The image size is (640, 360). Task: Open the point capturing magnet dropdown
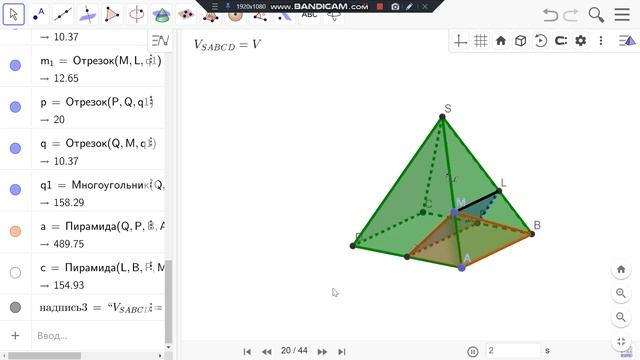[561, 41]
